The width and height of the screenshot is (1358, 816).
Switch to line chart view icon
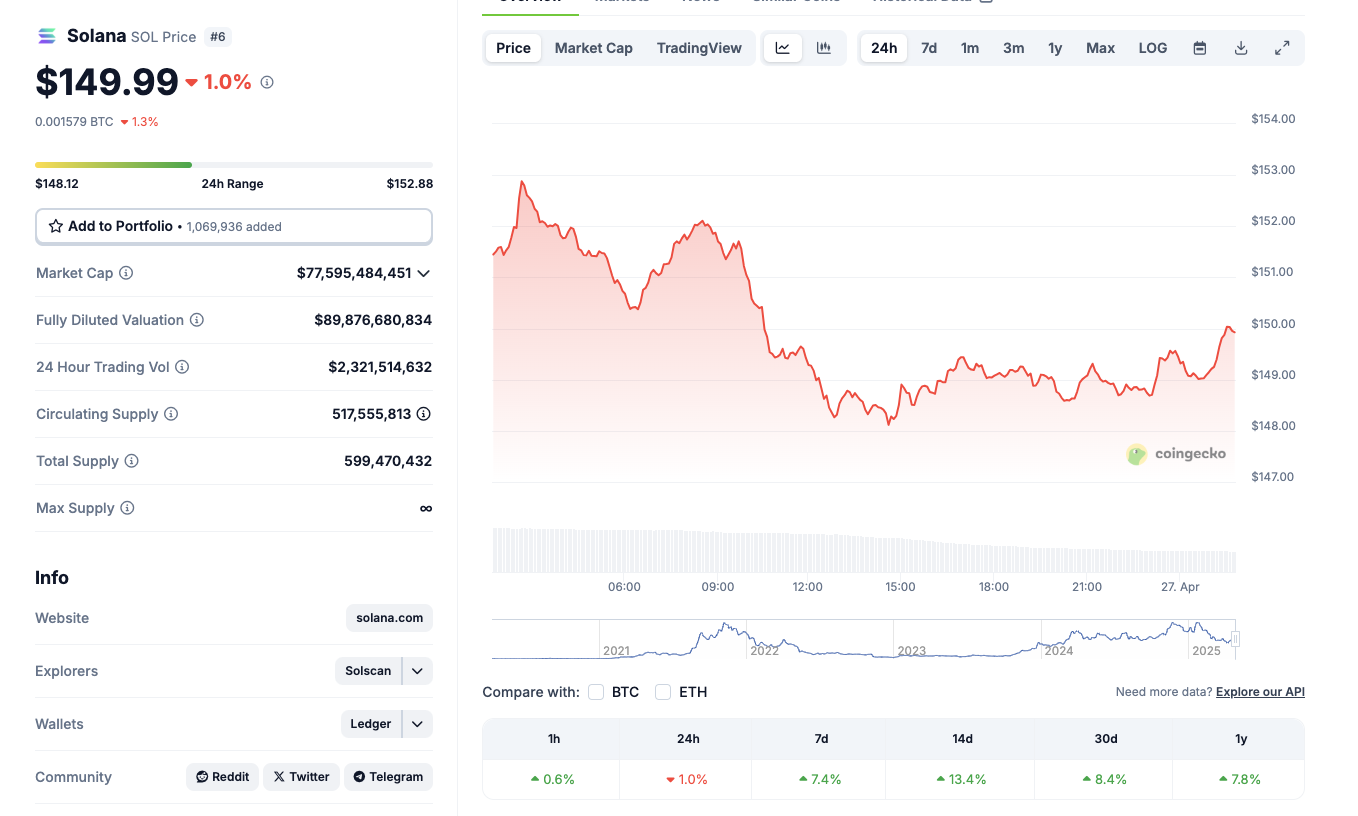coord(783,48)
